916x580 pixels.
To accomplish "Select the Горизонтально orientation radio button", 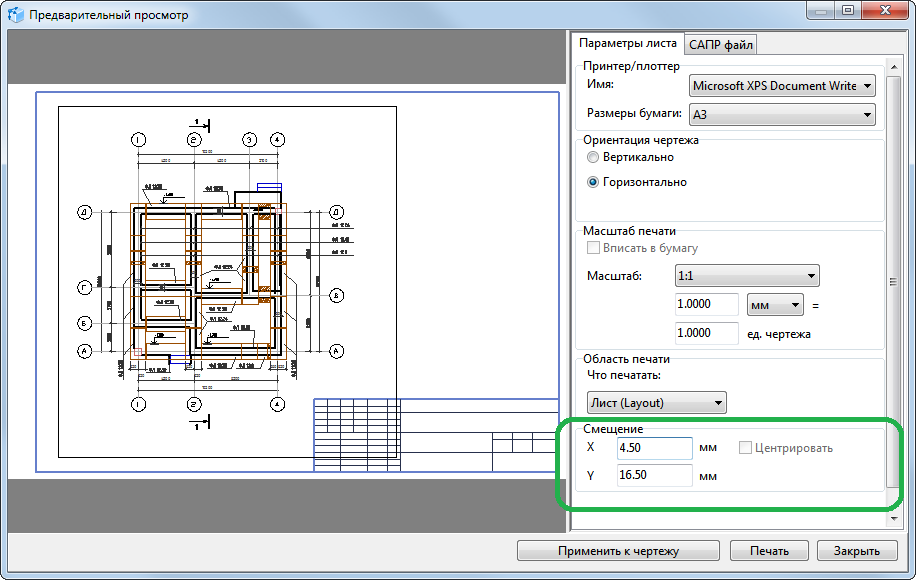I will [593, 182].
